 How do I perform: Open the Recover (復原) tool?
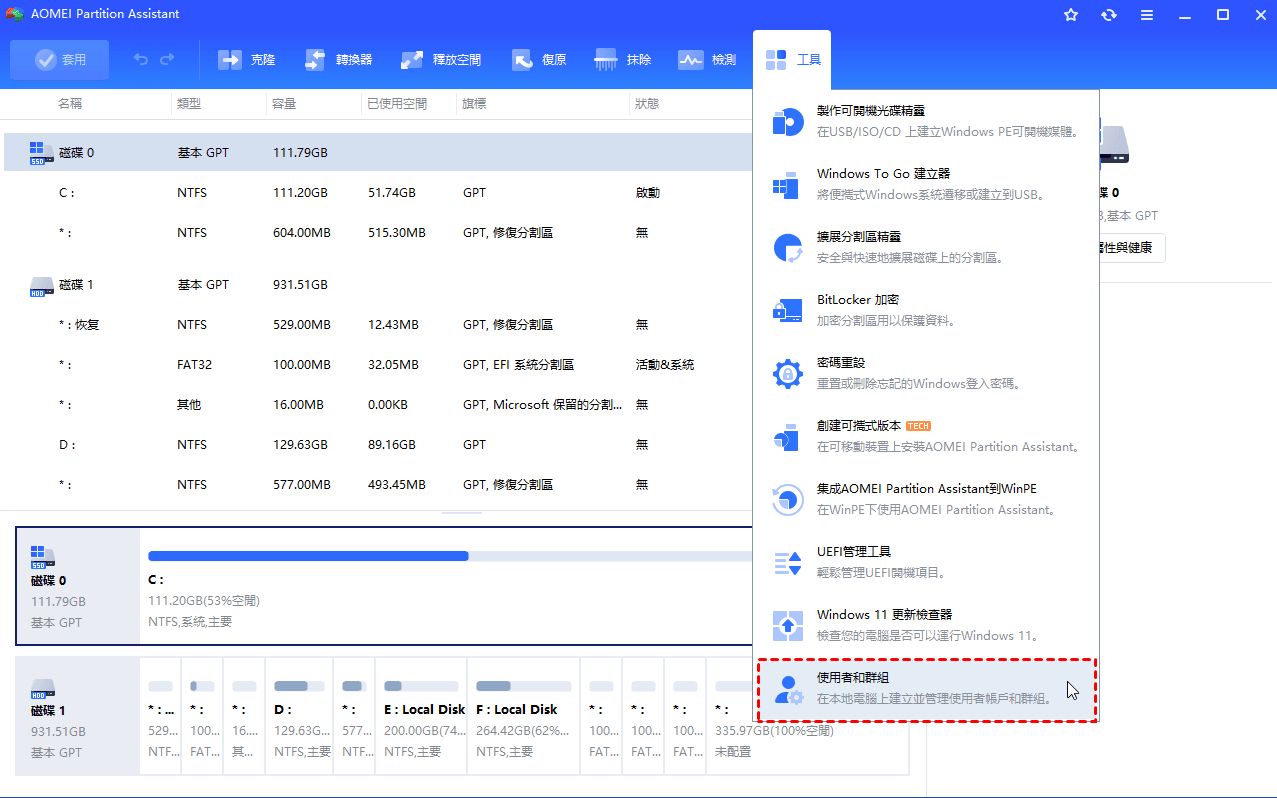click(x=540, y=60)
